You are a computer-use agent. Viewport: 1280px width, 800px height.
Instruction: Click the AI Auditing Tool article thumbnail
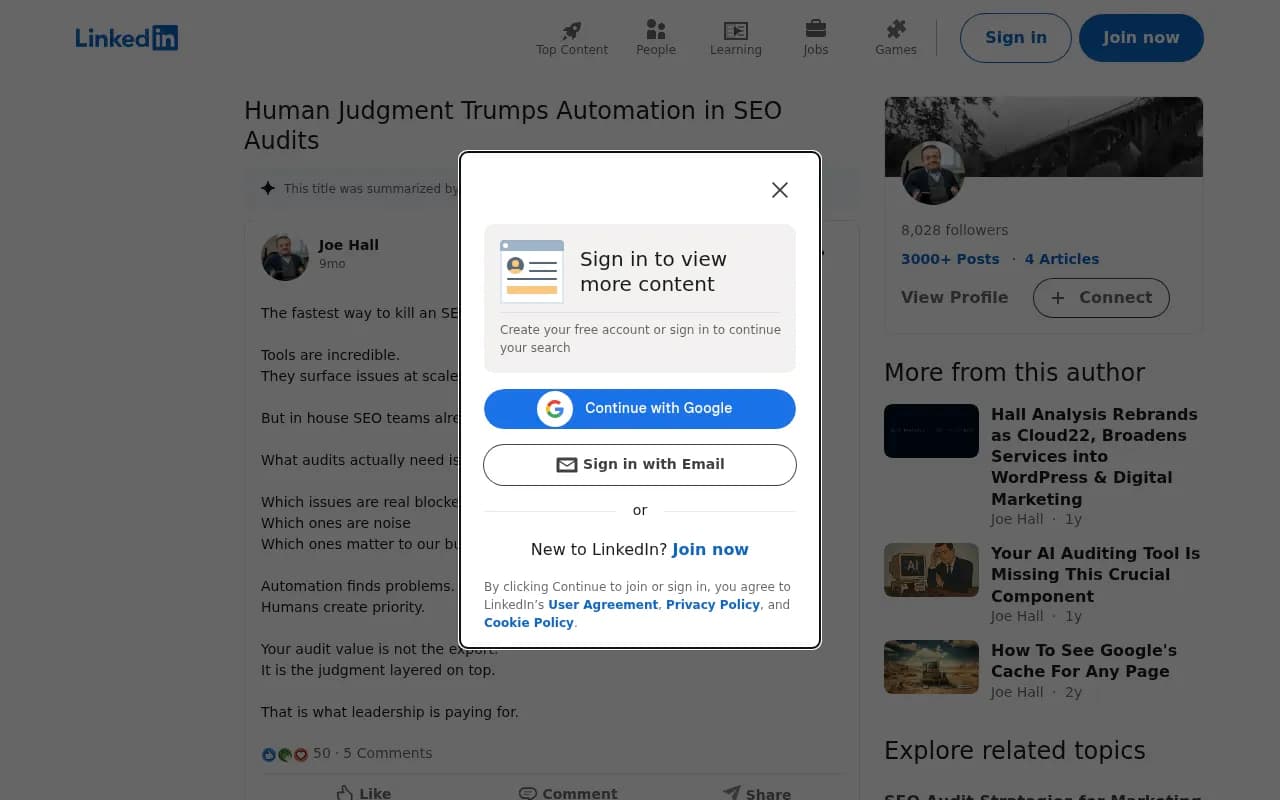(x=931, y=570)
